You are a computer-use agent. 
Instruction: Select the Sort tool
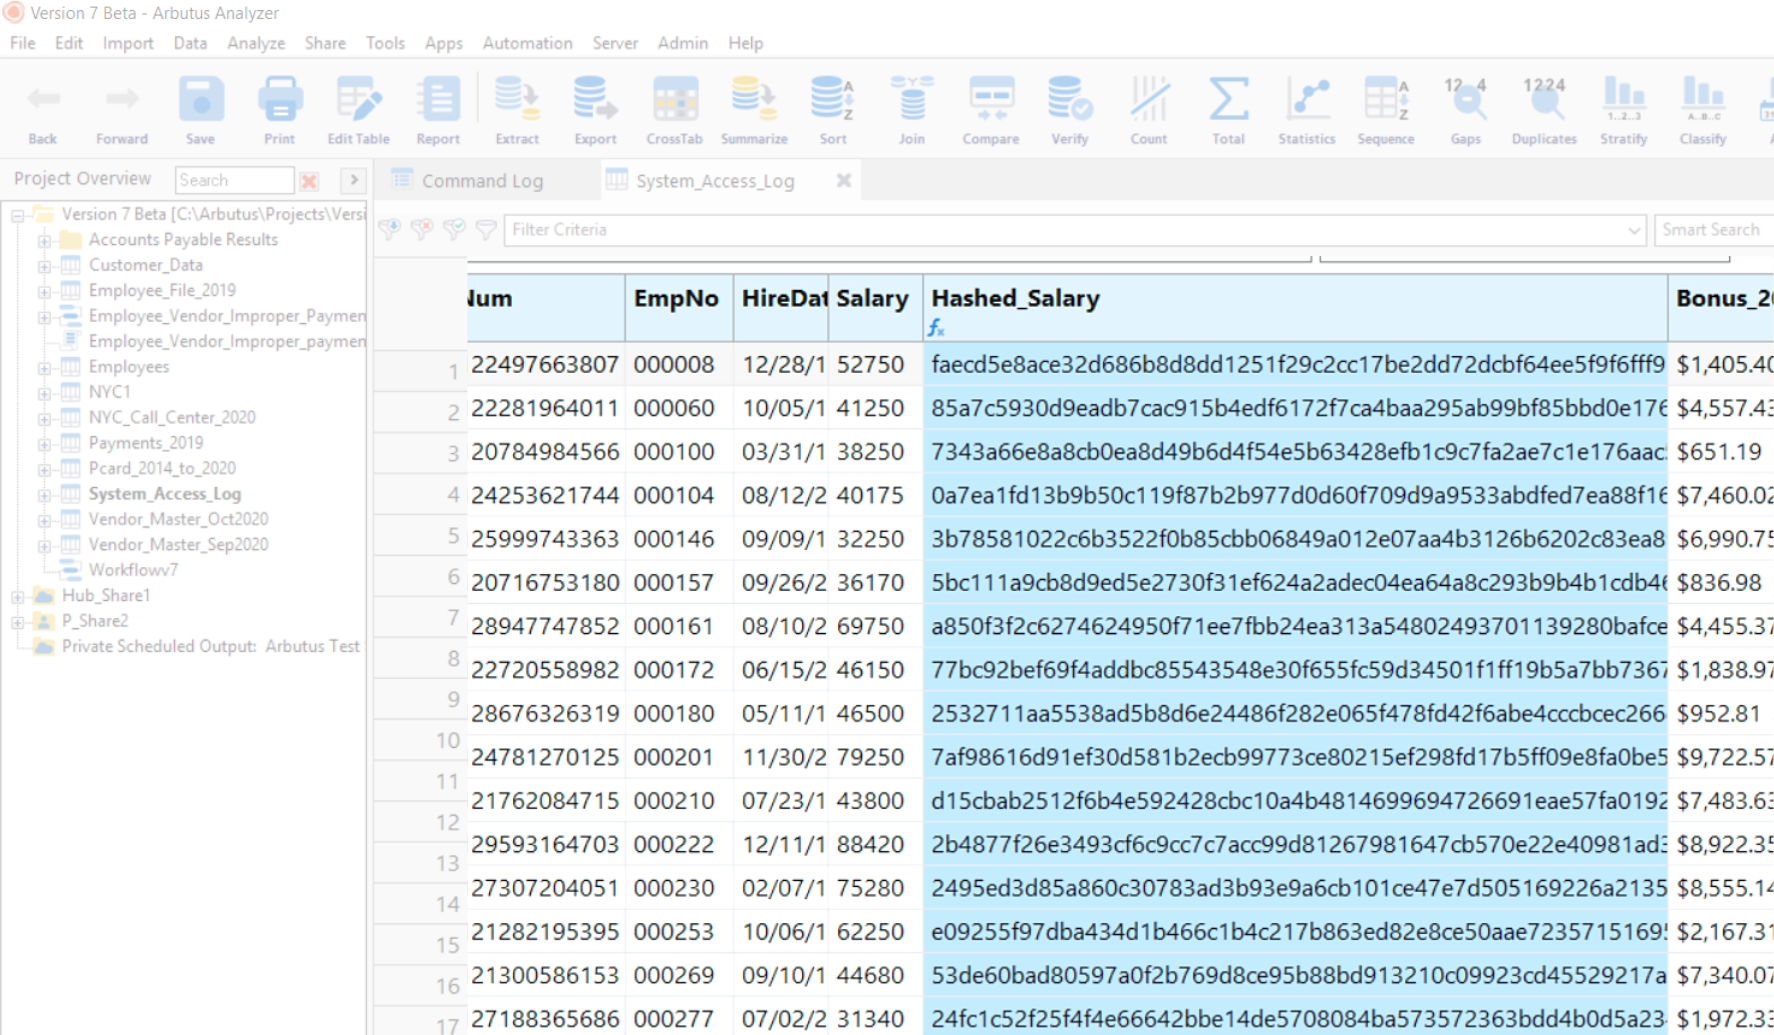[x=832, y=108]
